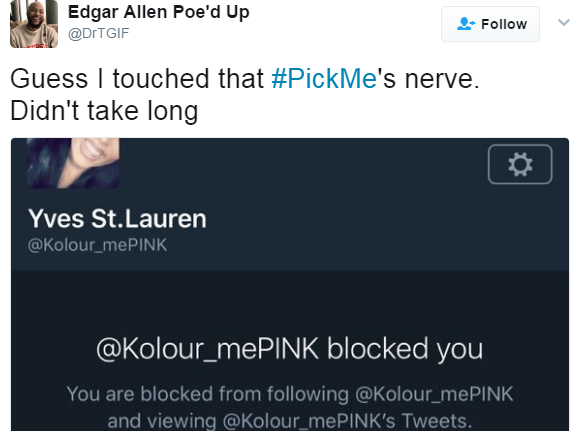
Task: Click the Yves St.Lauren profile name
Action: (118, 219)
